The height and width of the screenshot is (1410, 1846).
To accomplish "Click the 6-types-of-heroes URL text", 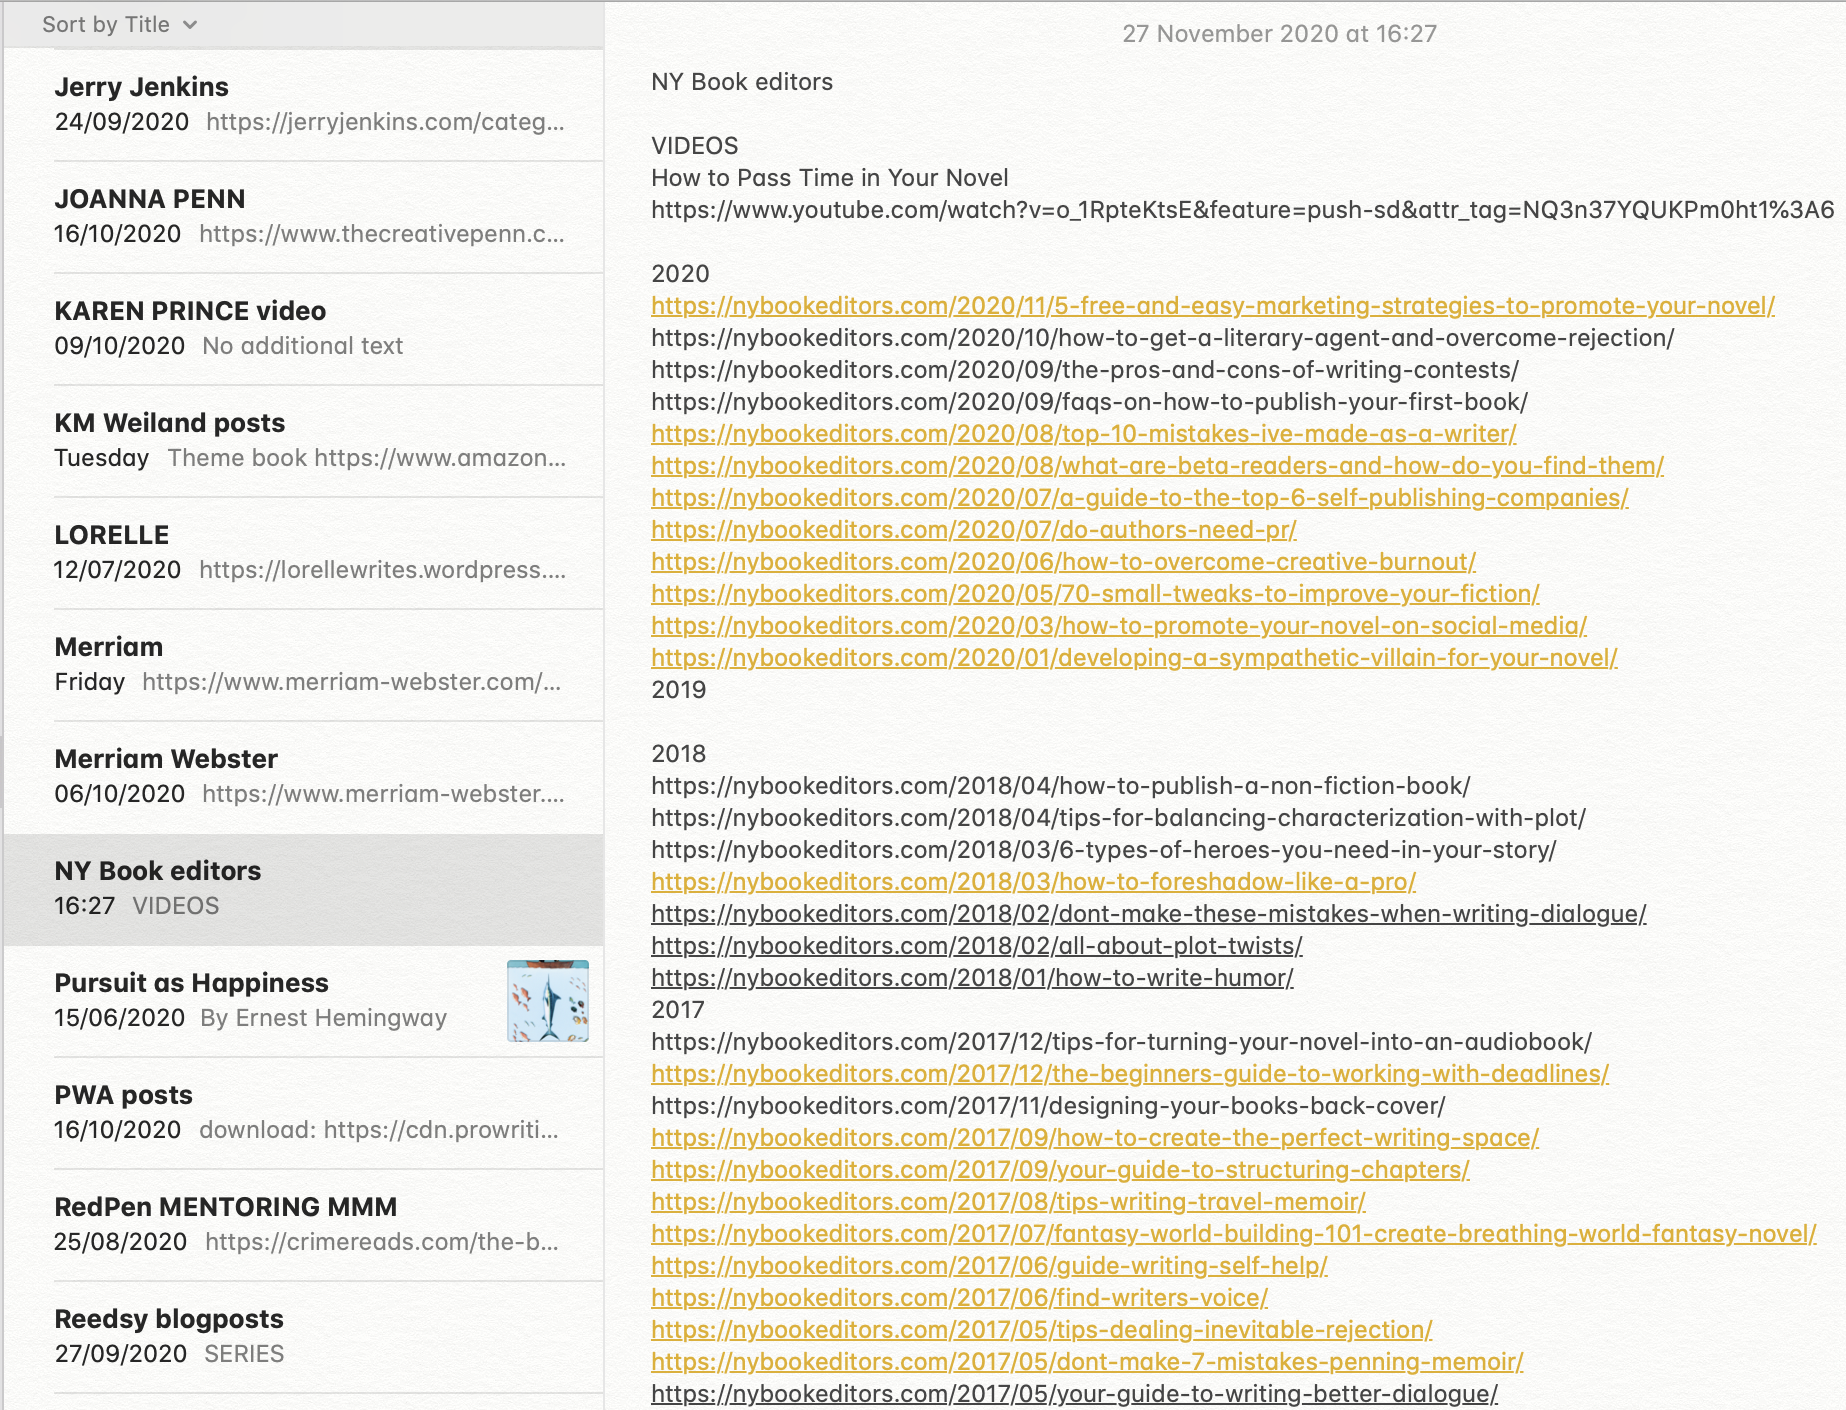I will [1104, 850].
